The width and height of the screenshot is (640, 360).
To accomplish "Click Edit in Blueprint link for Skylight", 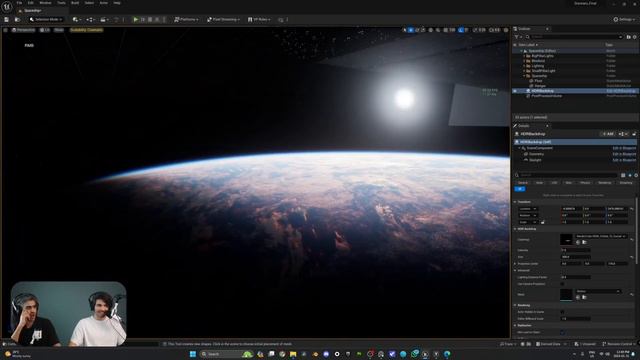I will click(x=624, y=160).
